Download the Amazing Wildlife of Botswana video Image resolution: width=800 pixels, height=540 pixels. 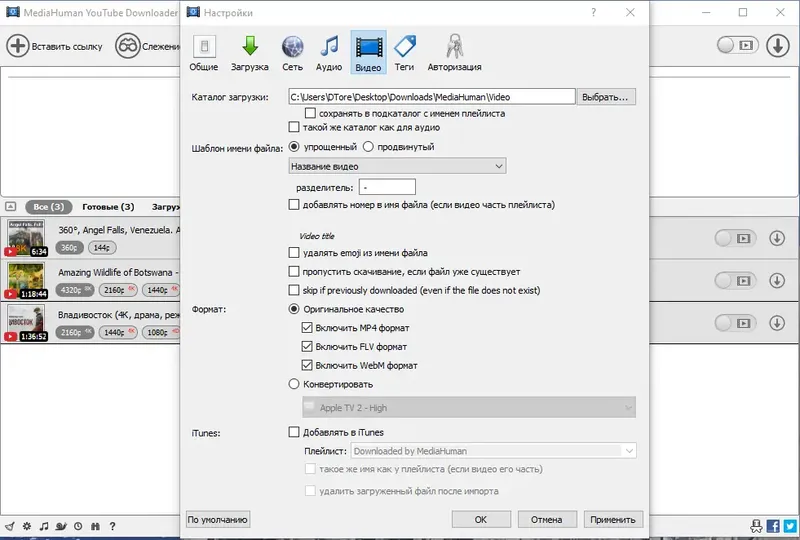(x=777, y=281)
